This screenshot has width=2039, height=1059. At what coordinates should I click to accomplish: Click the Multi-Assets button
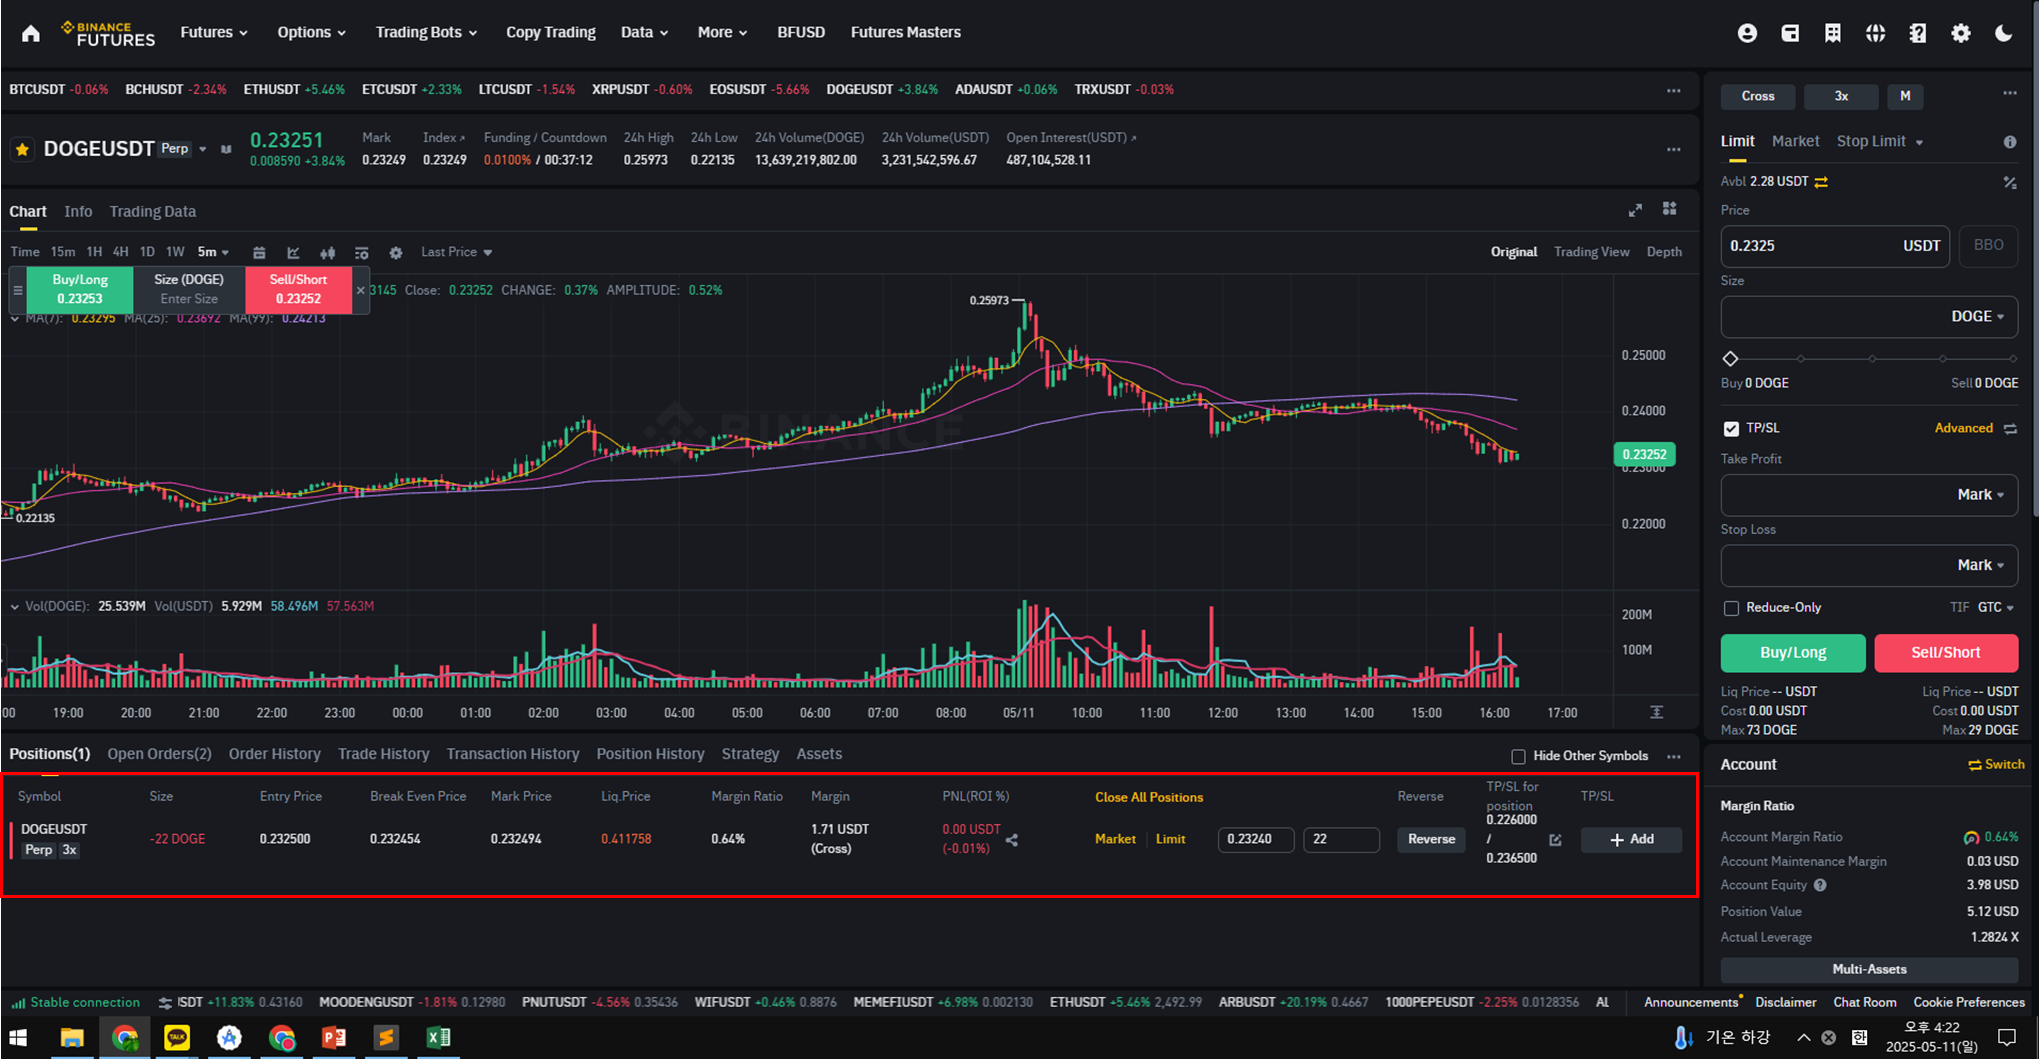coord(1868,969)
